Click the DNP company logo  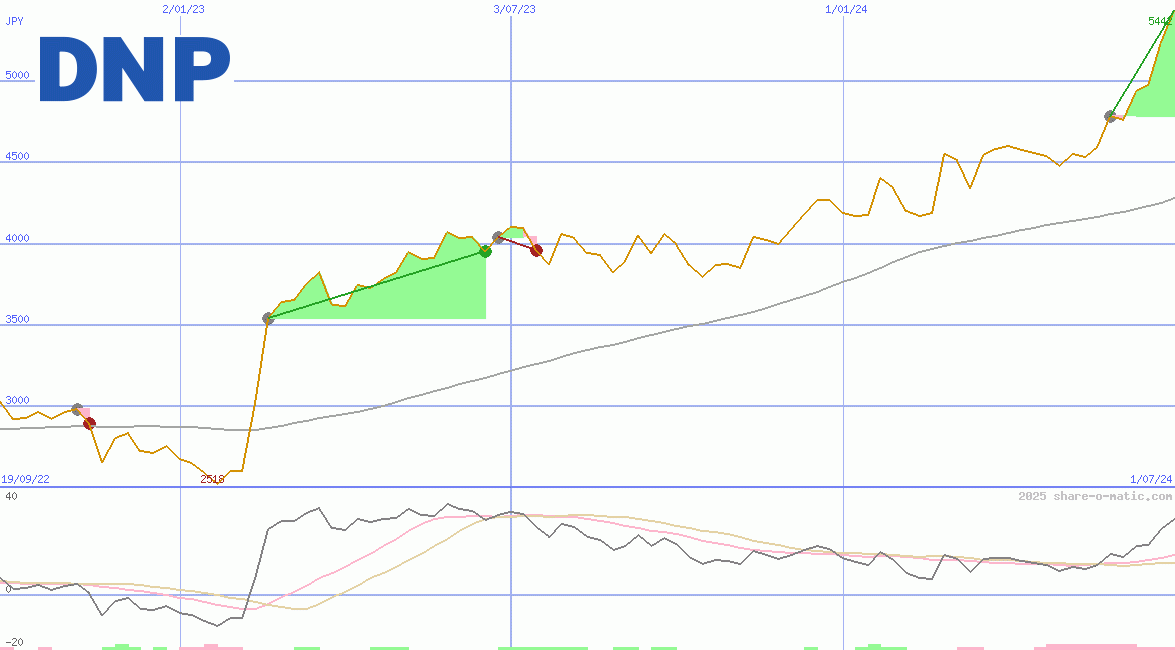click(135, 69)
